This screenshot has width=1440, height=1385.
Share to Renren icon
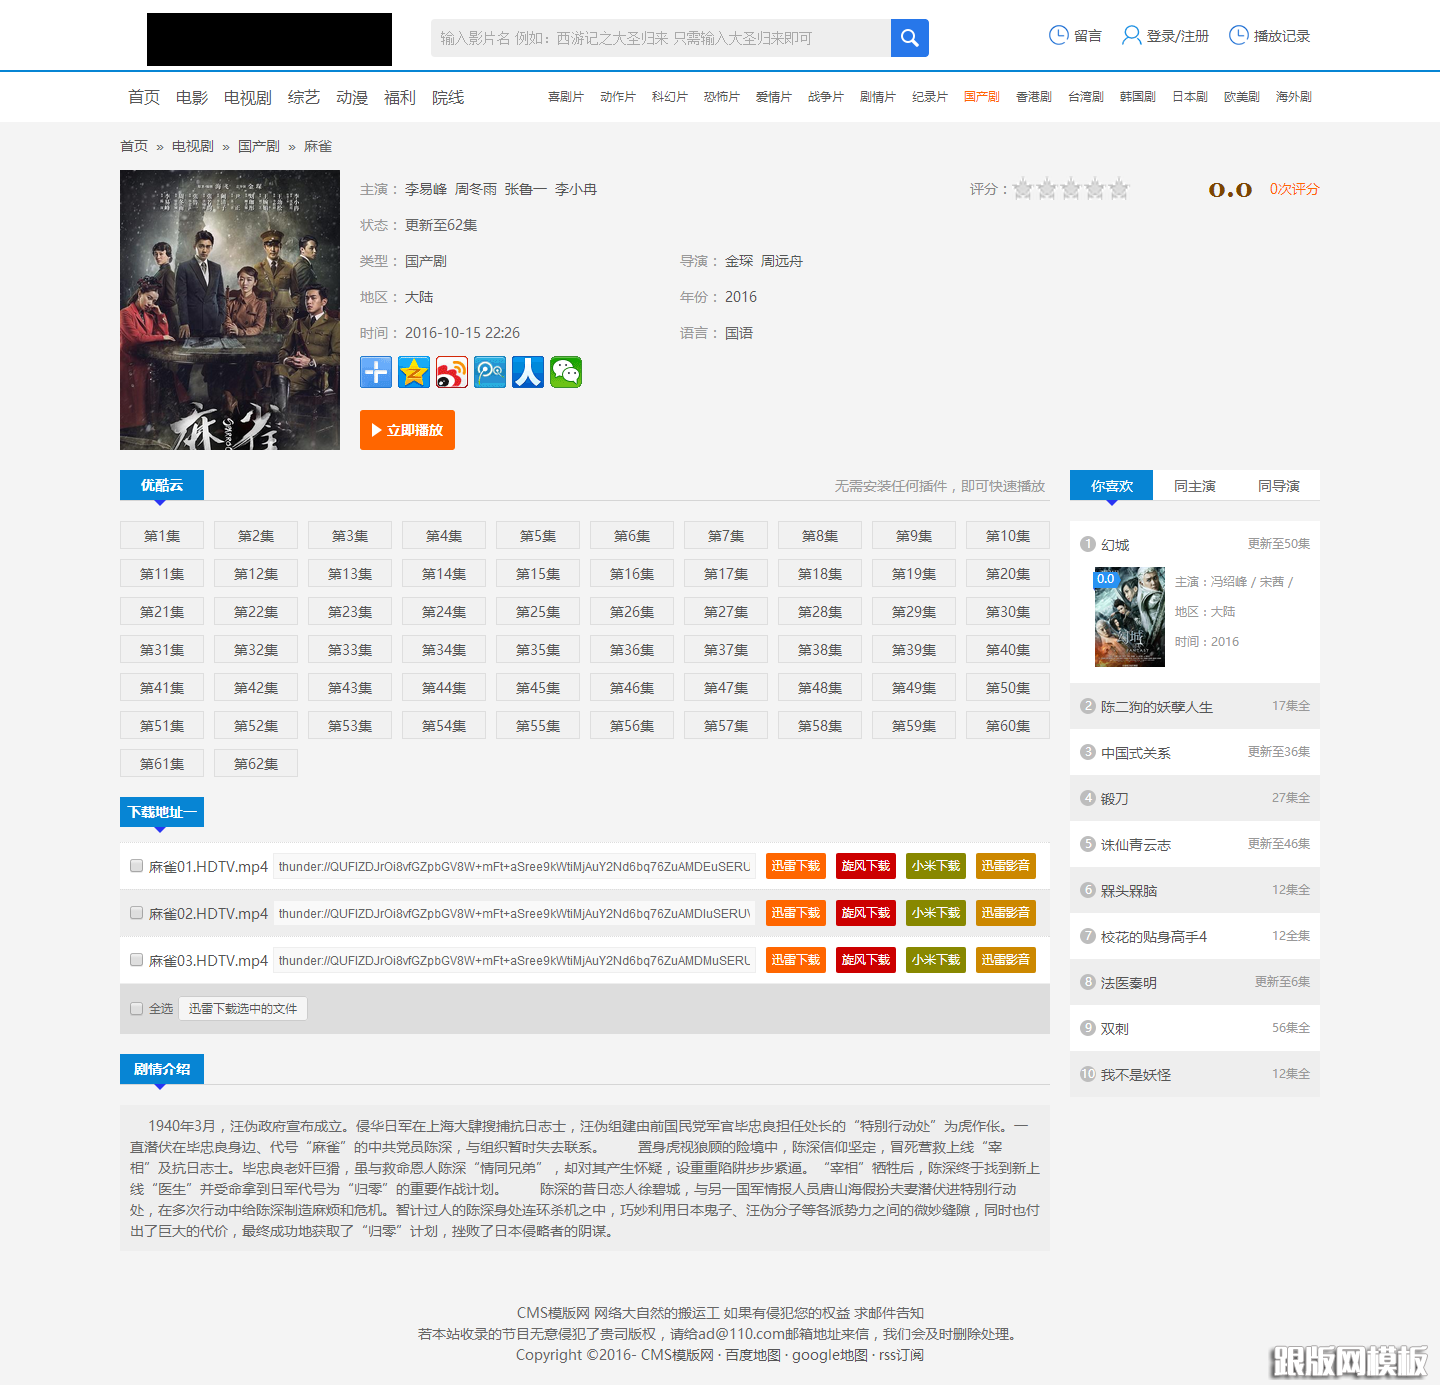[528, 372]
